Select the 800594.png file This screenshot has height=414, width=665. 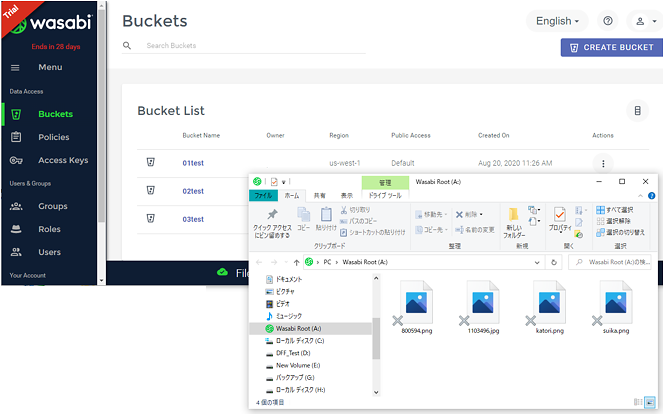[x=416, y=308]
